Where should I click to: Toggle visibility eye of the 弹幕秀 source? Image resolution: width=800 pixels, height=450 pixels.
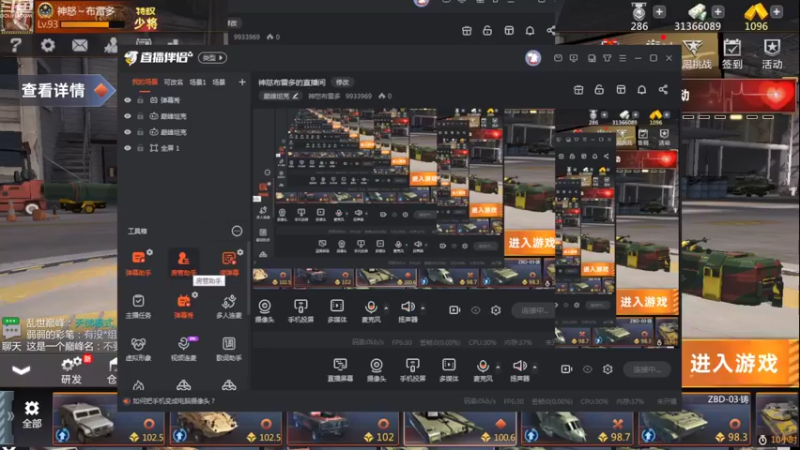click(x=128, y=101)
